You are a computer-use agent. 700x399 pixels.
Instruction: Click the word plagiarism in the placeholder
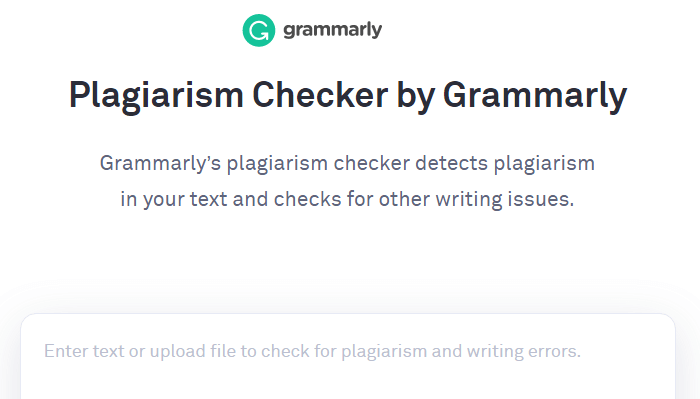pyautogui.click(x=384, y=351)
